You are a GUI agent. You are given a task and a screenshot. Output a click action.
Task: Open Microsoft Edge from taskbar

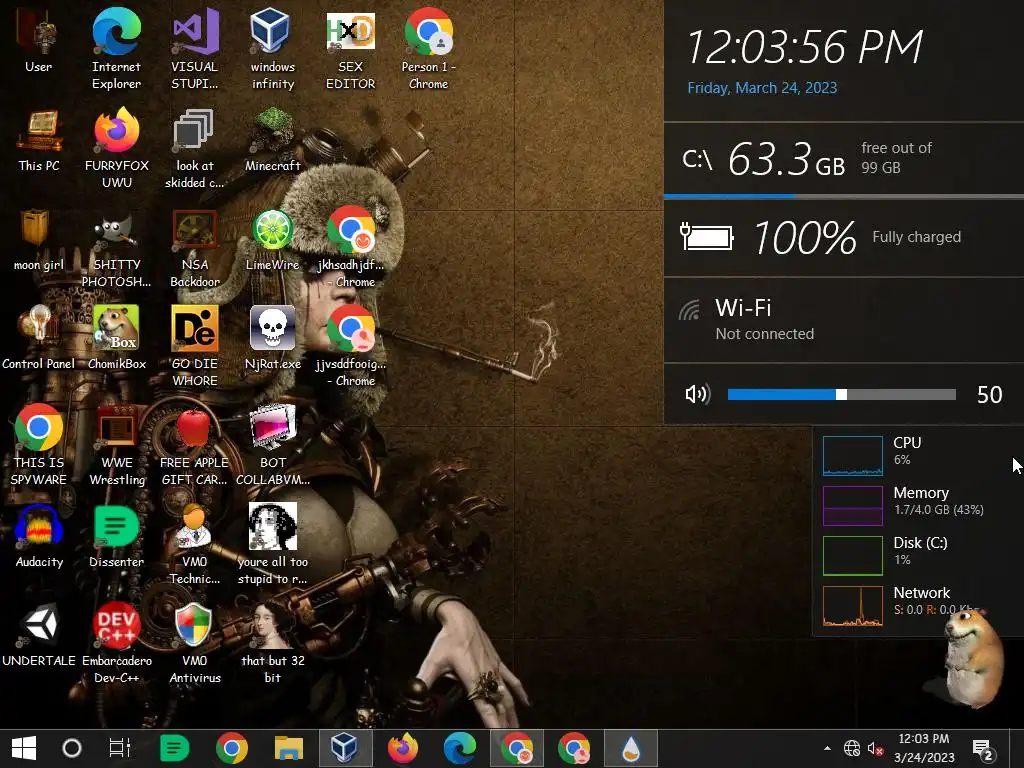(460, 748)
